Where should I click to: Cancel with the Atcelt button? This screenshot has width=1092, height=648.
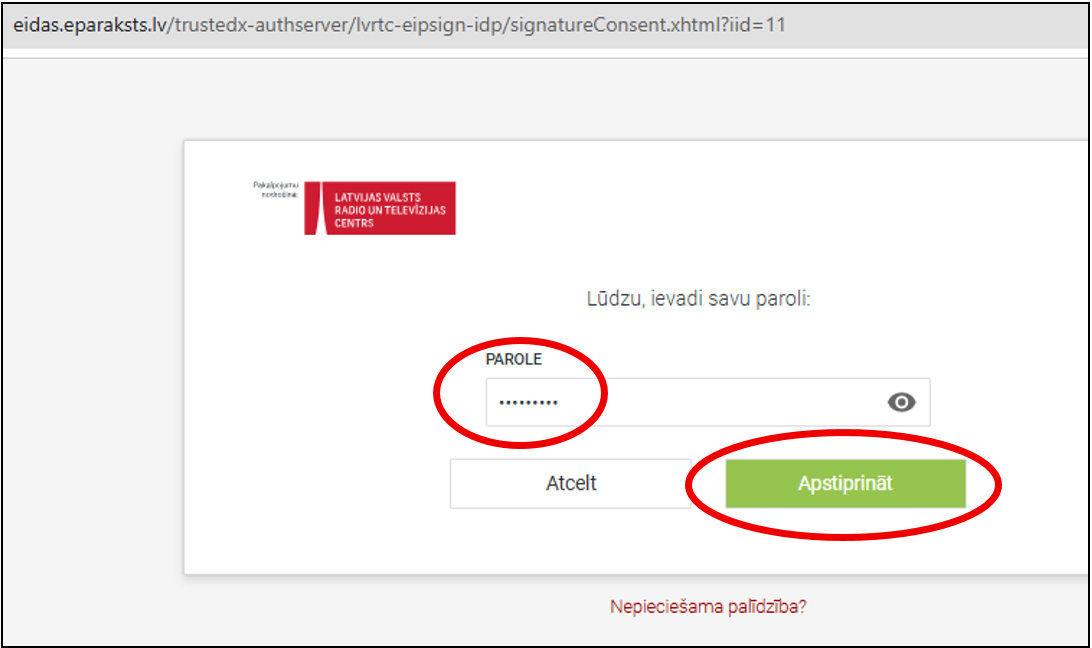(x=570, y=484)
